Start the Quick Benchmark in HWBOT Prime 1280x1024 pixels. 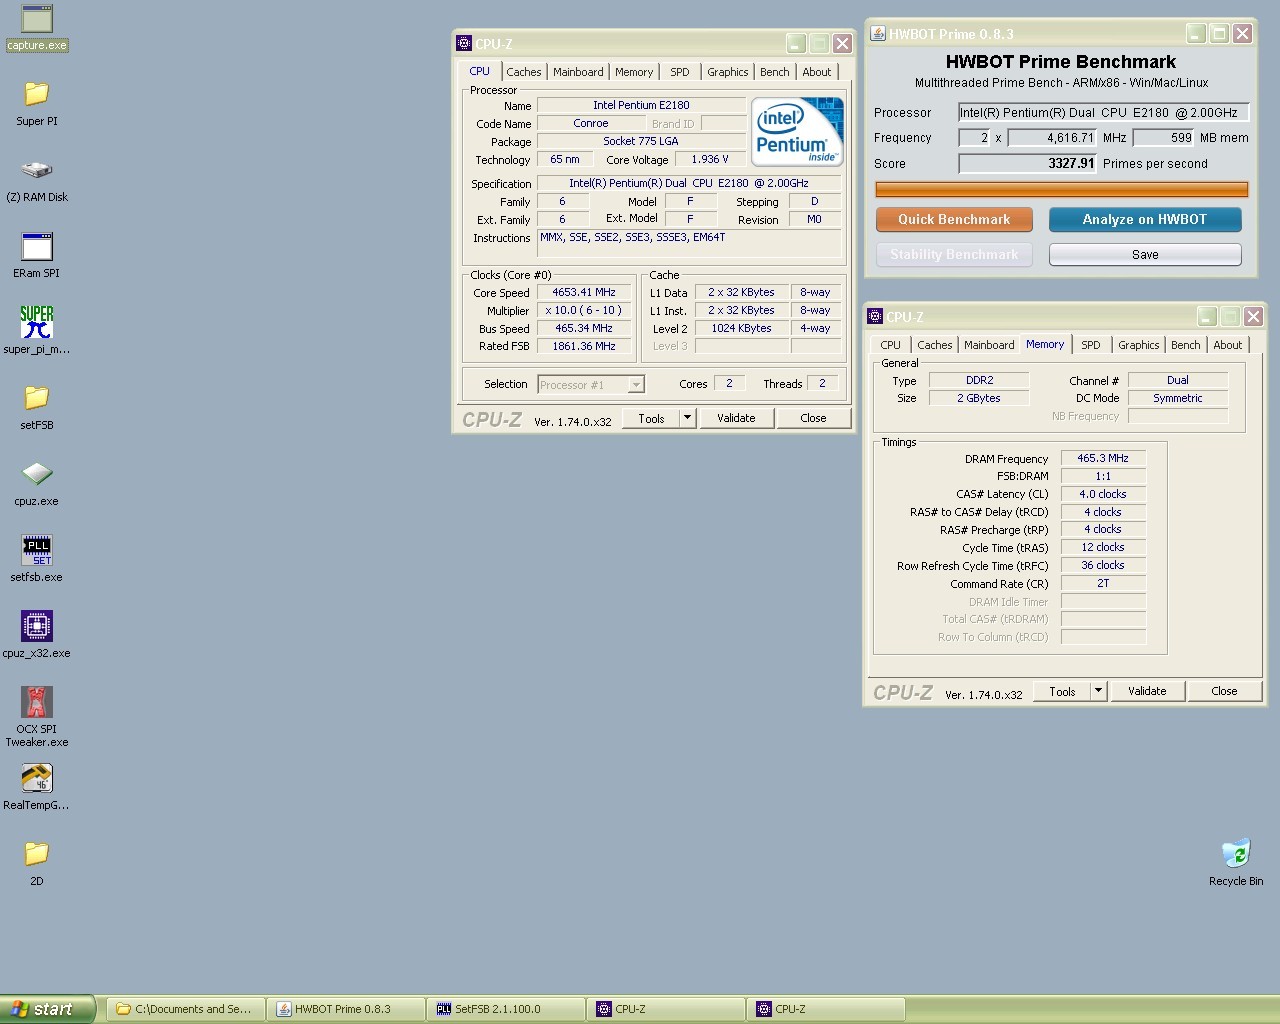click(954, 219)
